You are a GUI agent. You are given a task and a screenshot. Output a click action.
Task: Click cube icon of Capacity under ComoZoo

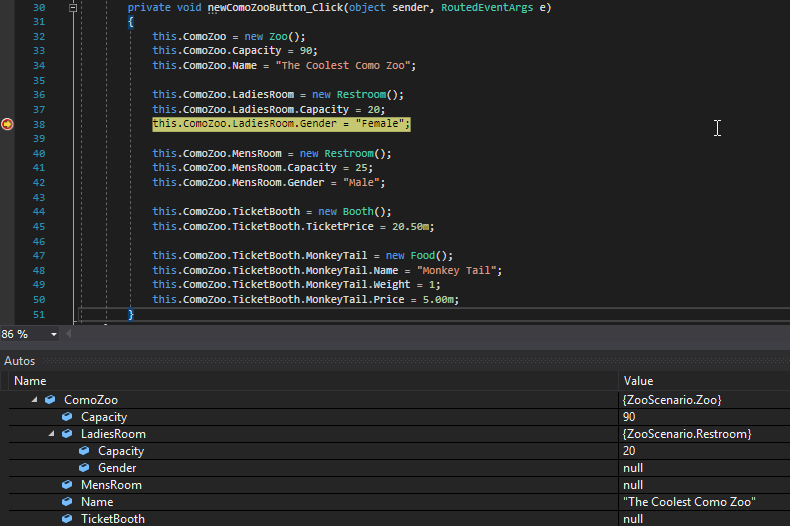67,417
